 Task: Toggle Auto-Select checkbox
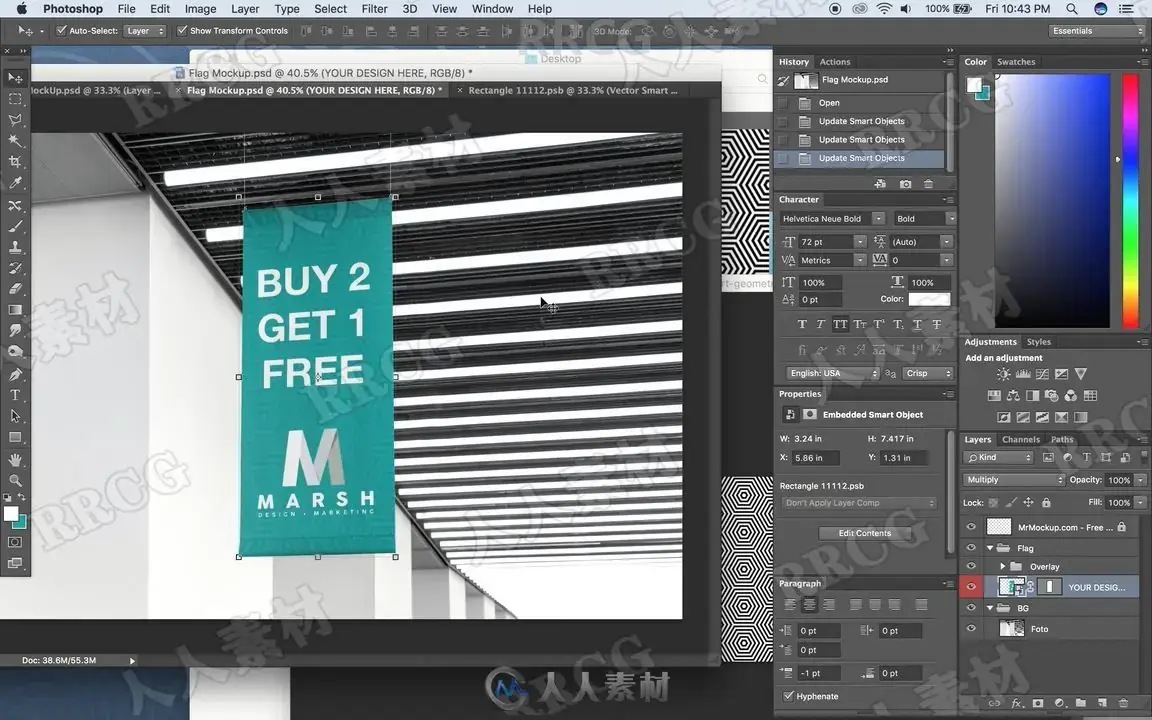tap(62, 31)
